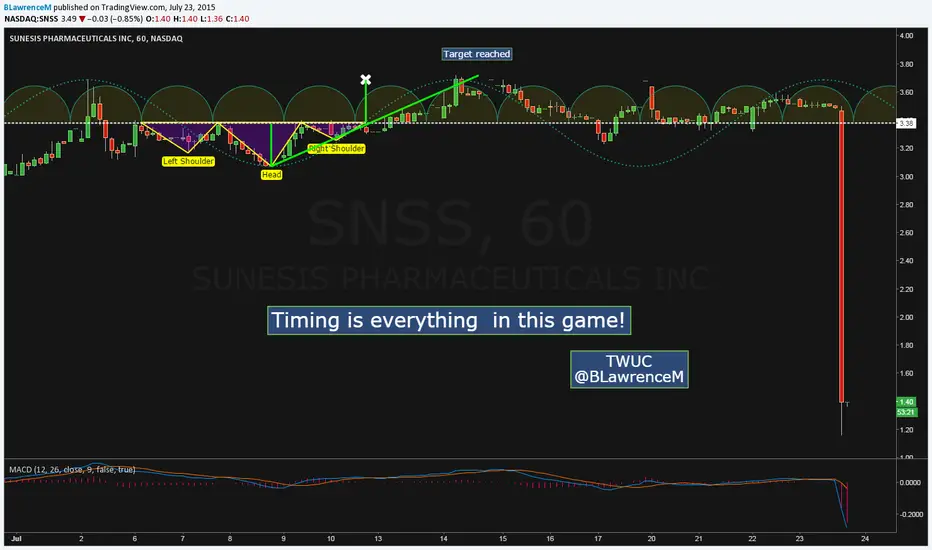Viewport: 932px width, 550px height.
Task: Select the 'Left Shoulder' yellow label
Action: [x=188, y=161]
